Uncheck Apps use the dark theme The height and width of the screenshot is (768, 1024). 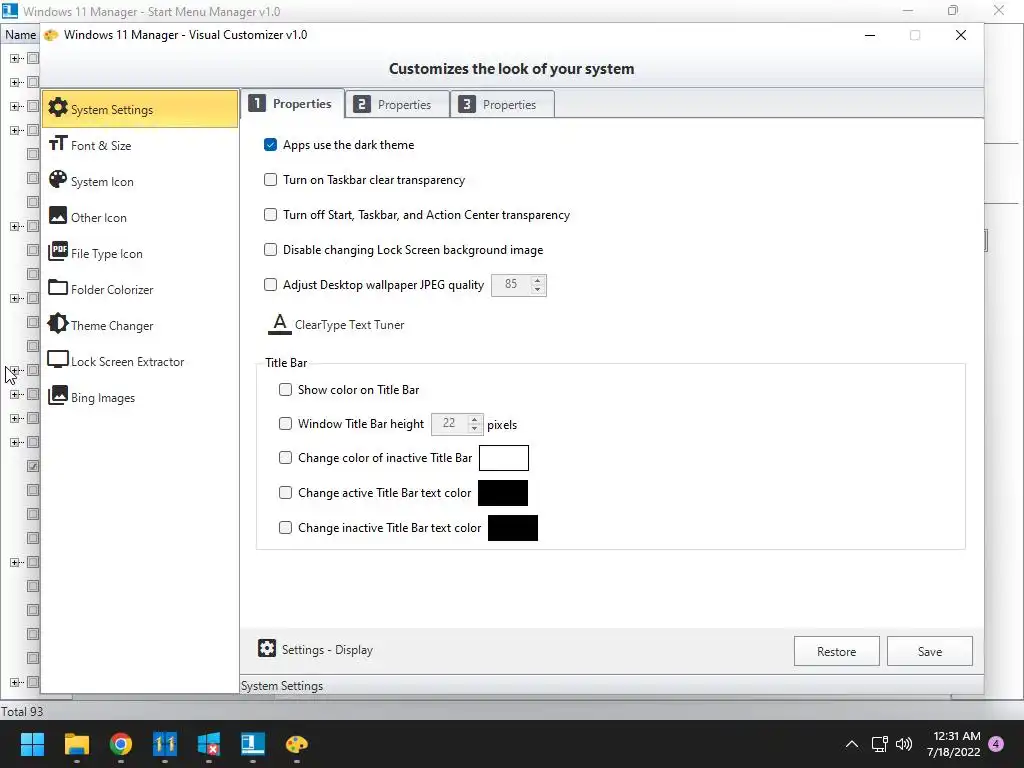(270, 144)
